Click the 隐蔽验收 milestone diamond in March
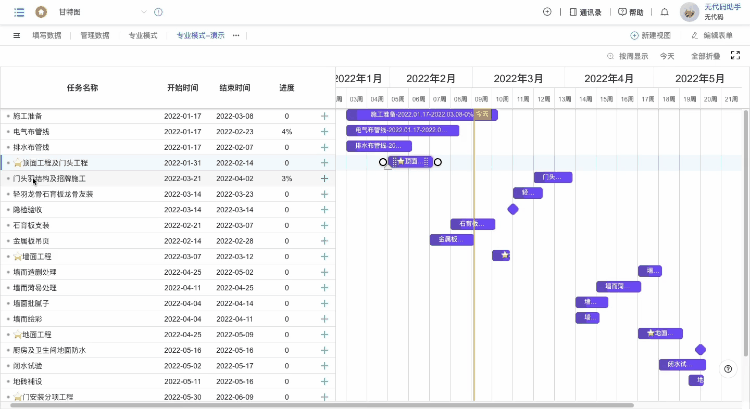This screenshot has height=409, width=750. 513,209
